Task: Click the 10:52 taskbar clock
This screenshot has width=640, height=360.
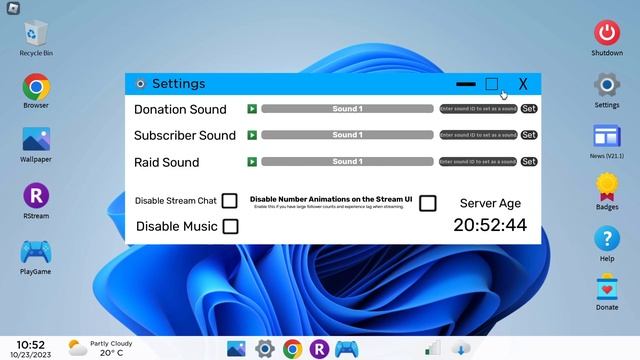Action: point(31,344)
